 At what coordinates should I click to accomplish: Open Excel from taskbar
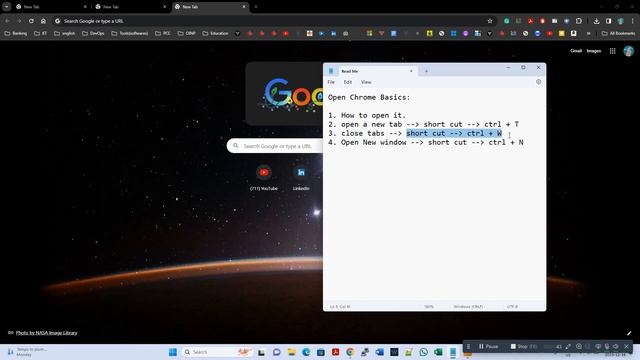coord(438,352)
